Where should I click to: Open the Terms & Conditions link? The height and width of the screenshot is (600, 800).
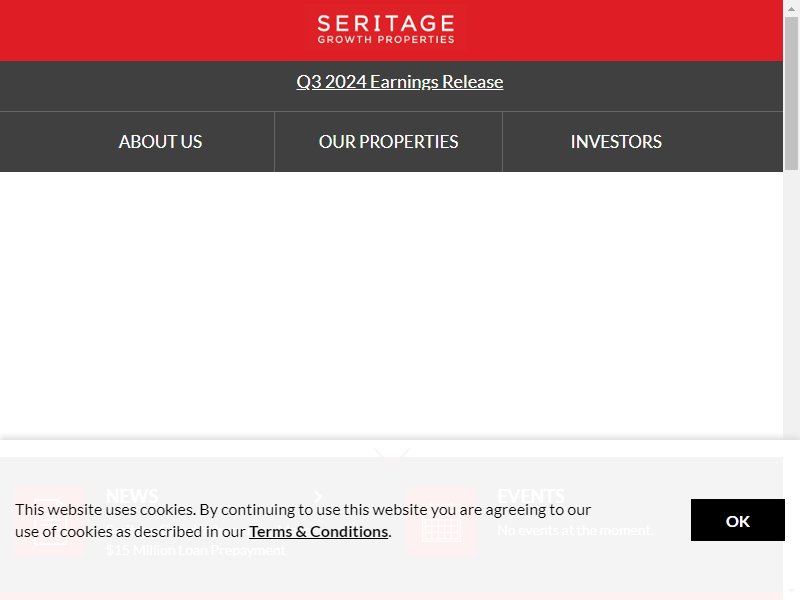318,532
